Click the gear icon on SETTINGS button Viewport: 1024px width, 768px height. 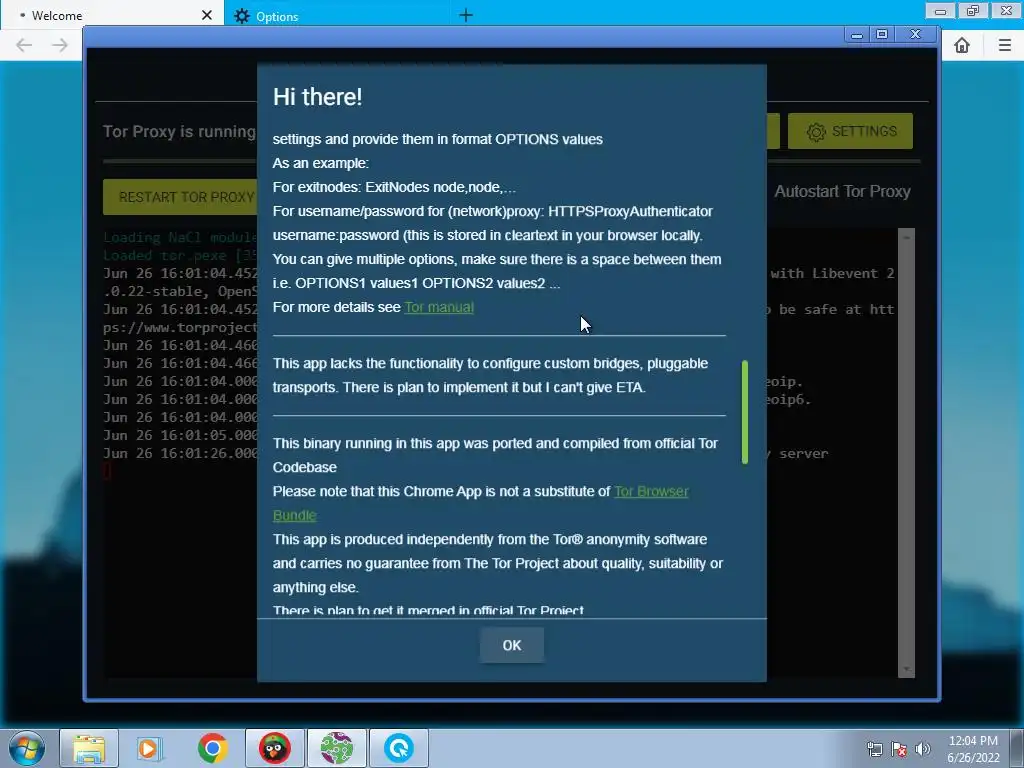816,132
